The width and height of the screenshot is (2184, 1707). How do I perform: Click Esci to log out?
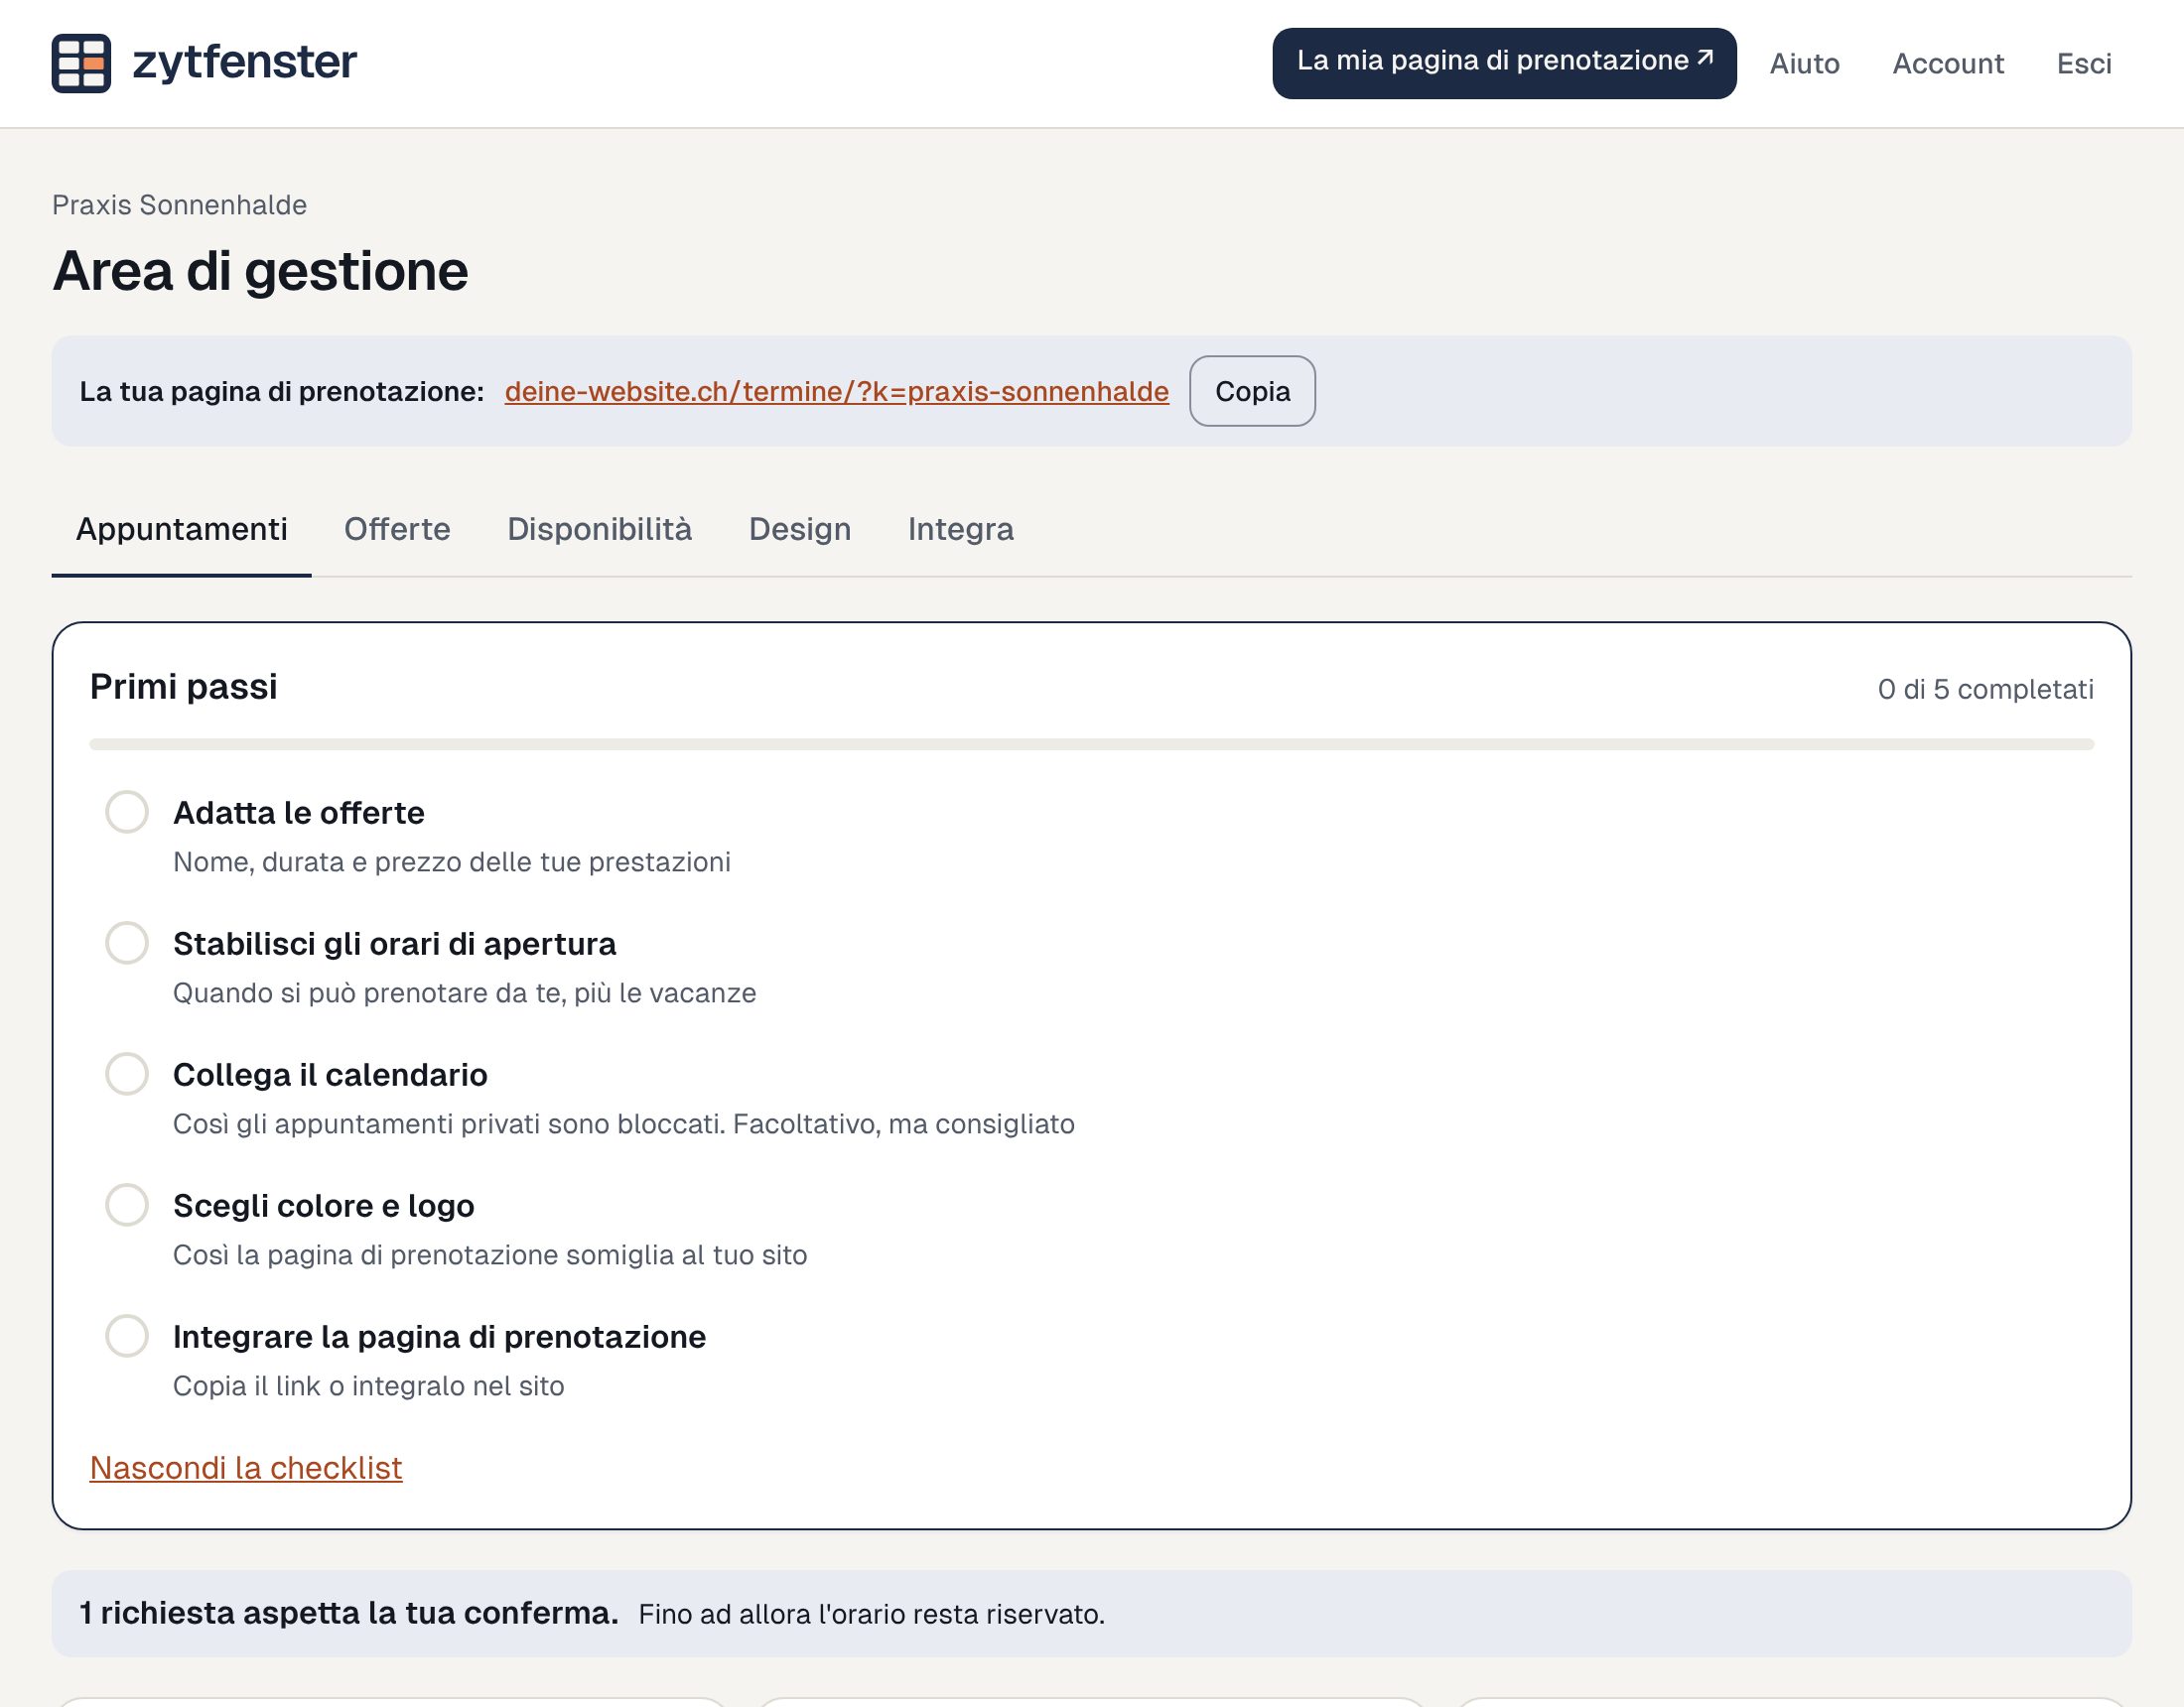(2084, 64)
